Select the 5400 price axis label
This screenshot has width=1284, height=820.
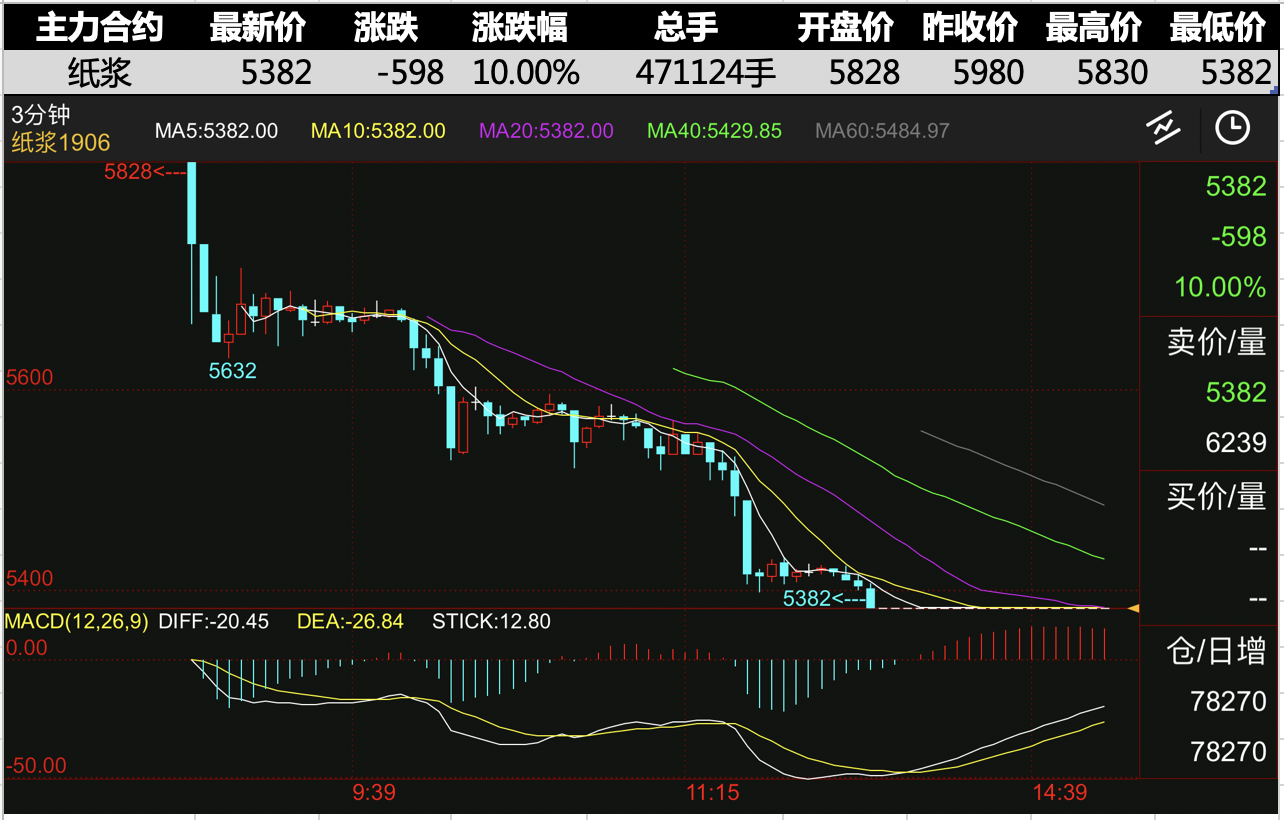click(30, 578)
